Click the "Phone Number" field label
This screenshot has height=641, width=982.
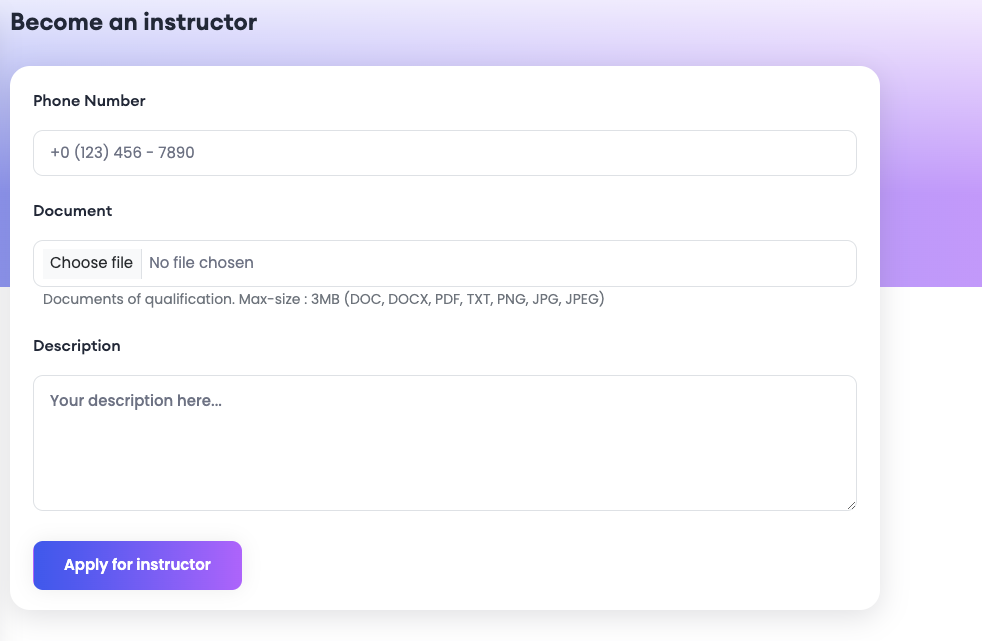coord(89,101)
